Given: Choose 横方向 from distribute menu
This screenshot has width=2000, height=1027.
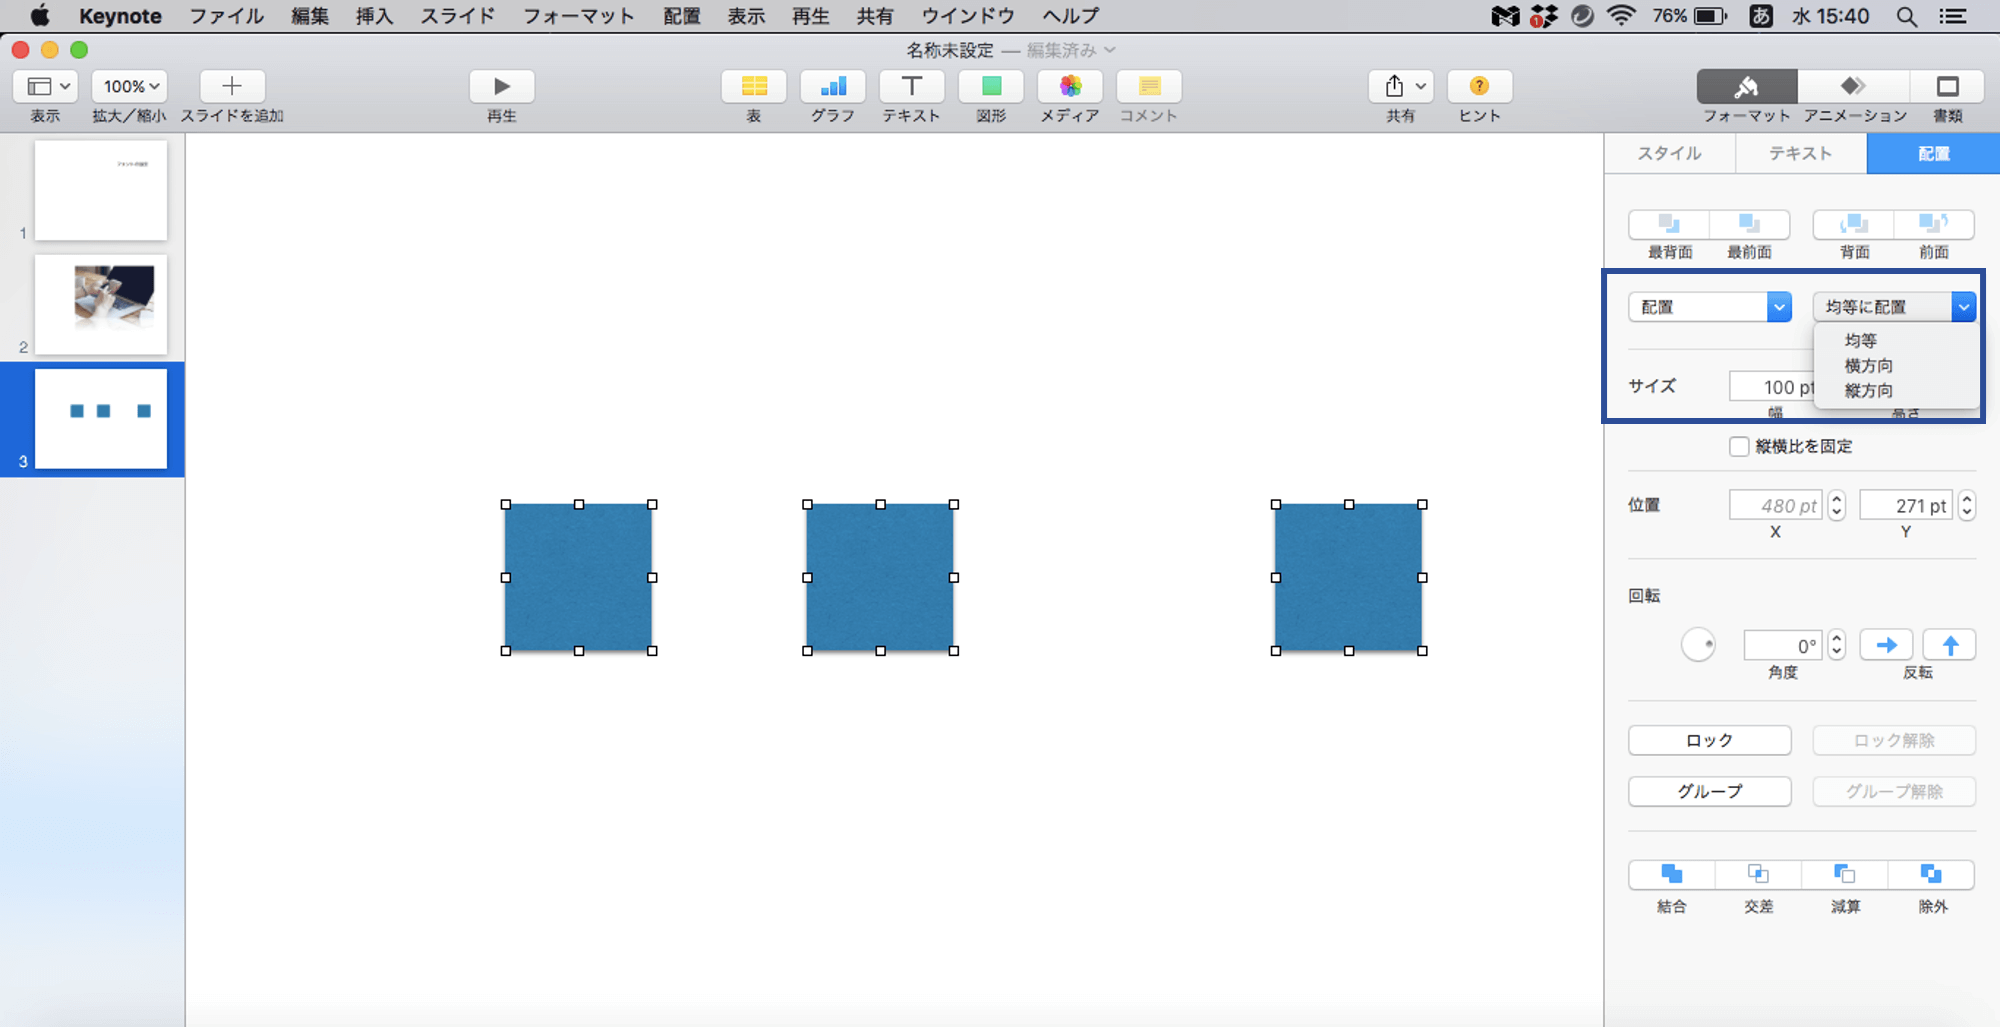Looking at the screenshot, I should tap(1869, 366).
